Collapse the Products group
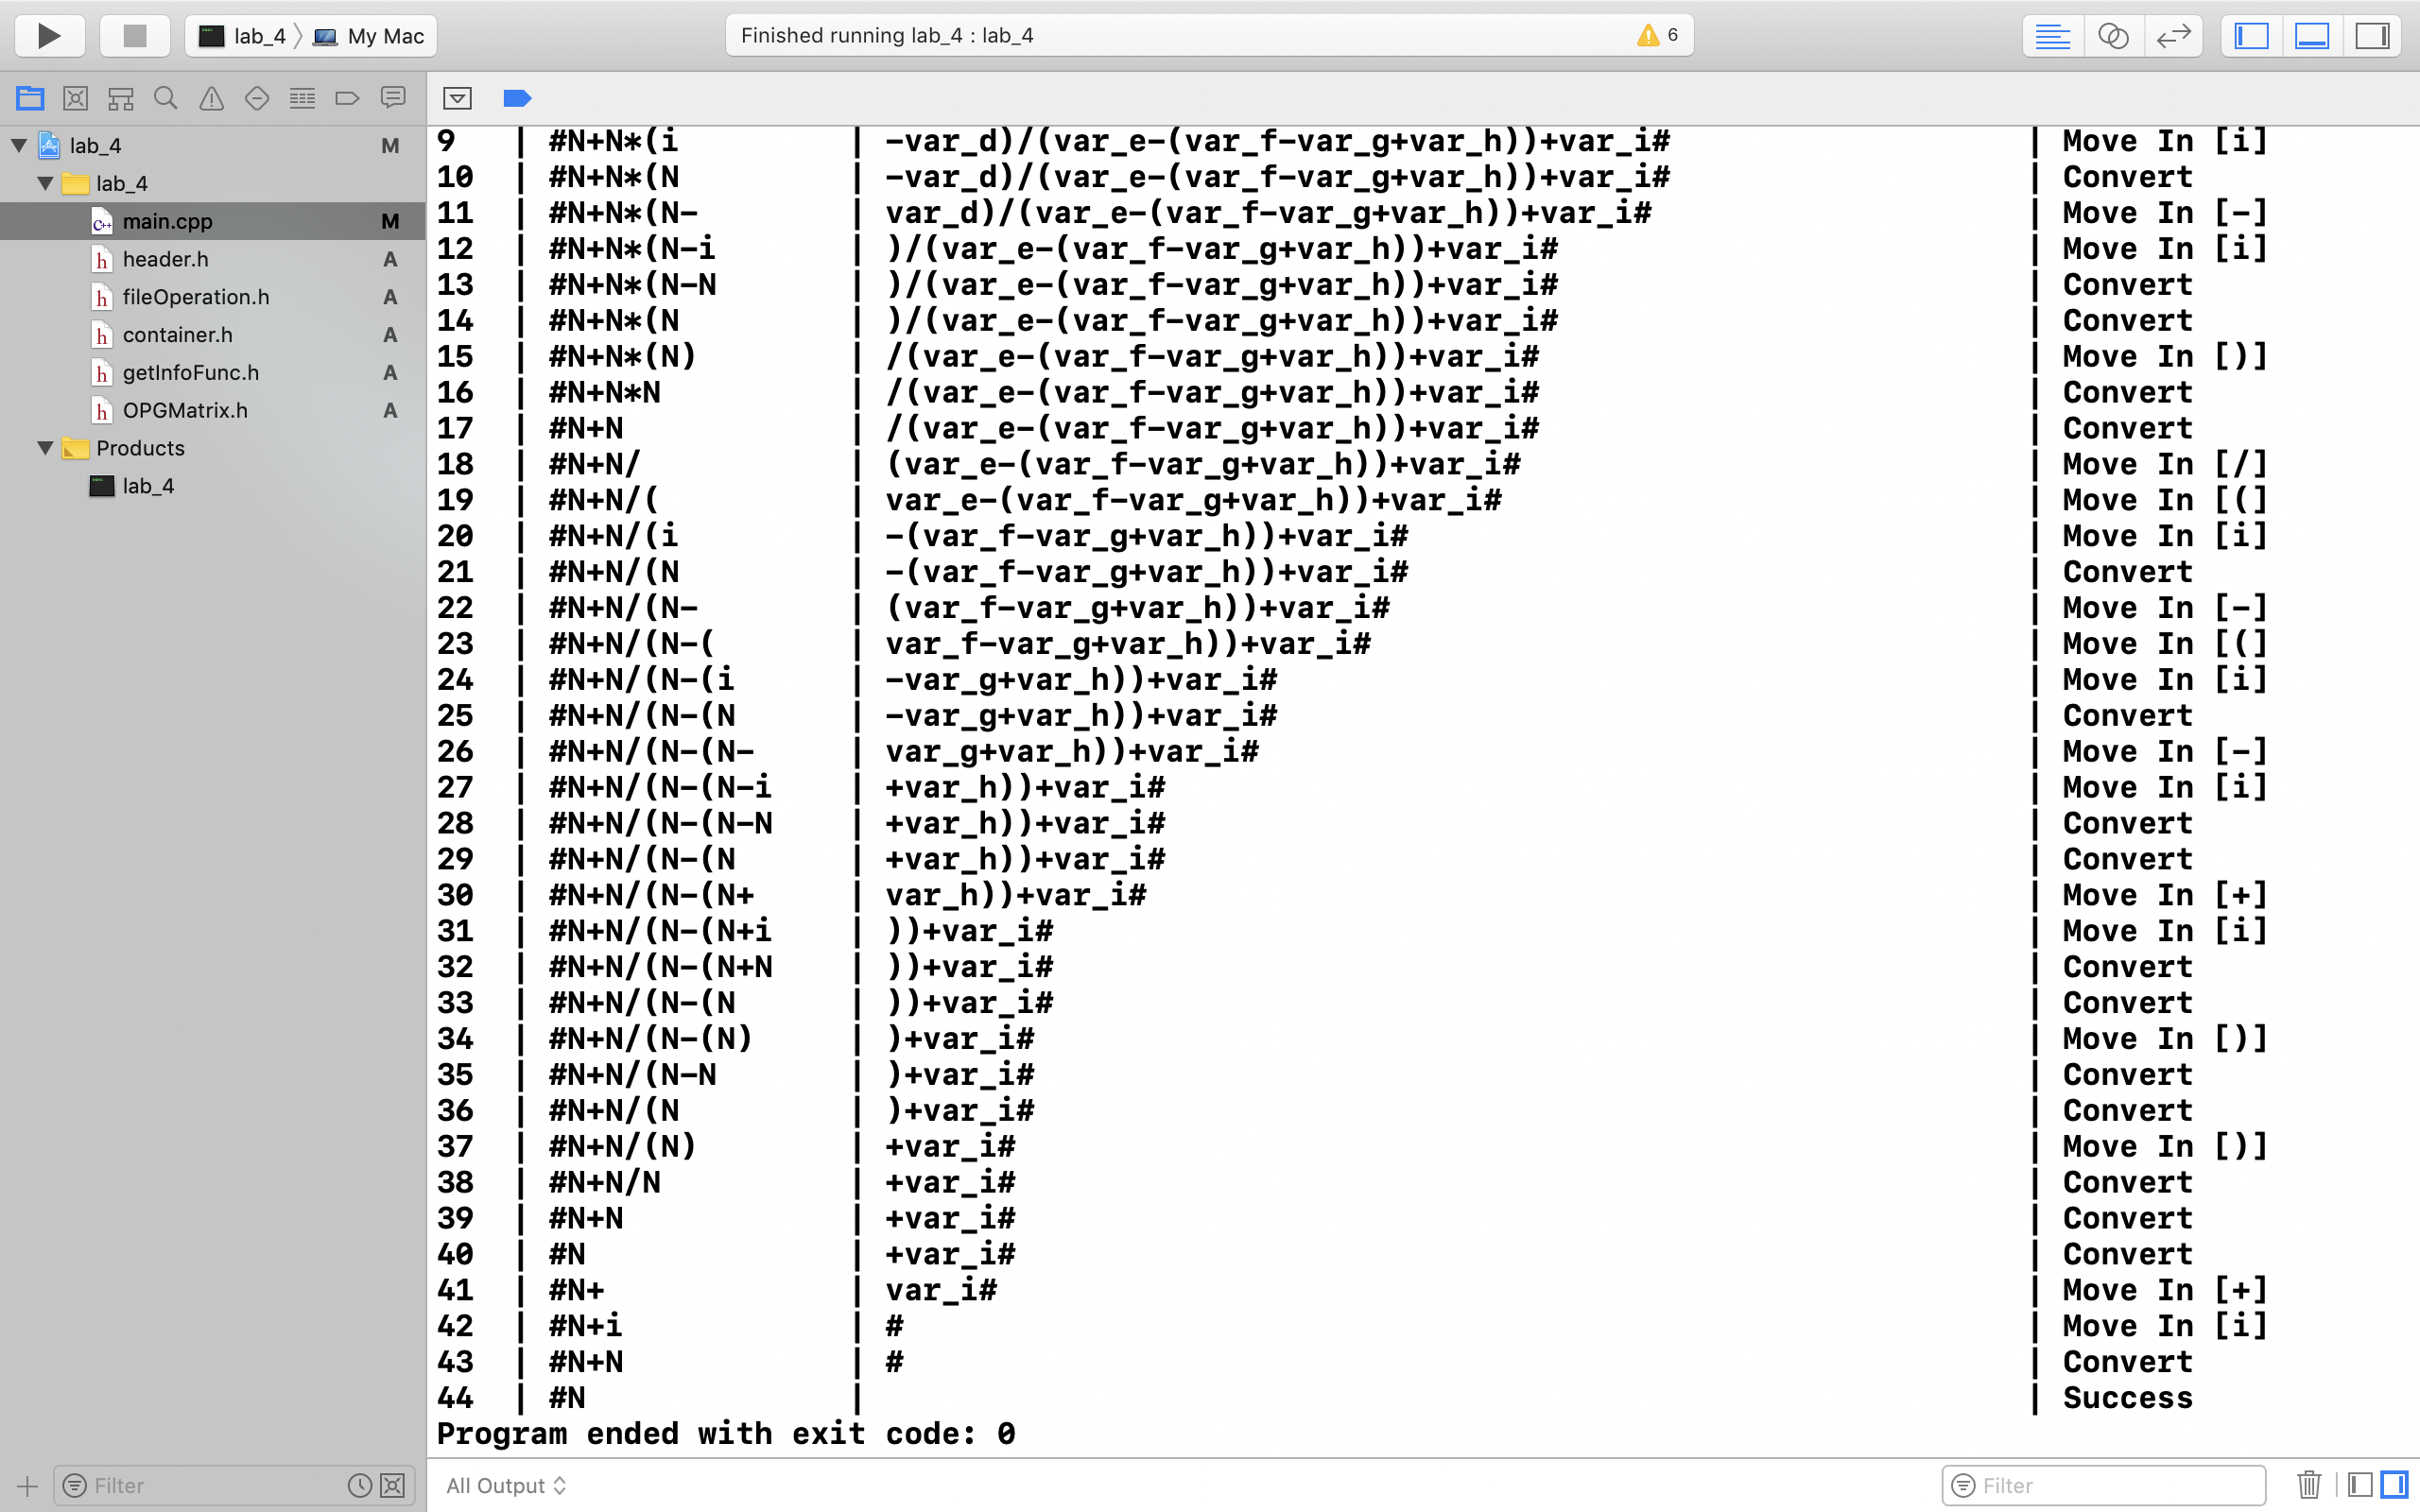This screenshot has width=2420, height=1512. click(x=45, y=448)
